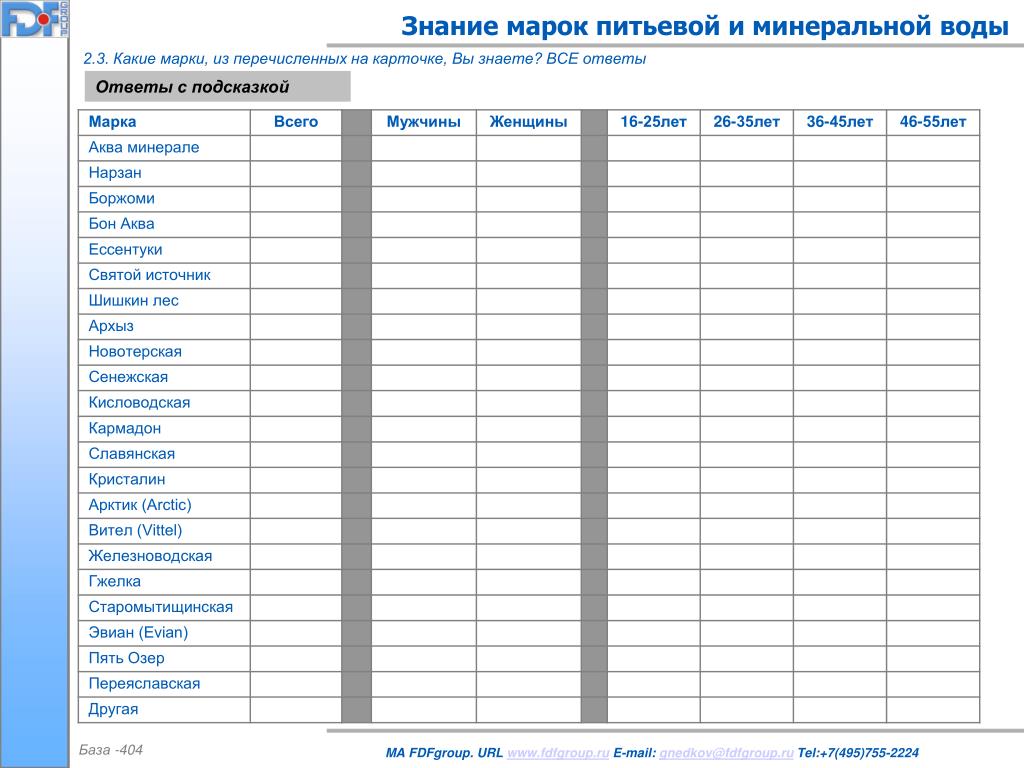The image size is (1024, 768).
Task: Click the phone number 'Tel:+7(495)755-2224'
Action: (x=858, y=752)
